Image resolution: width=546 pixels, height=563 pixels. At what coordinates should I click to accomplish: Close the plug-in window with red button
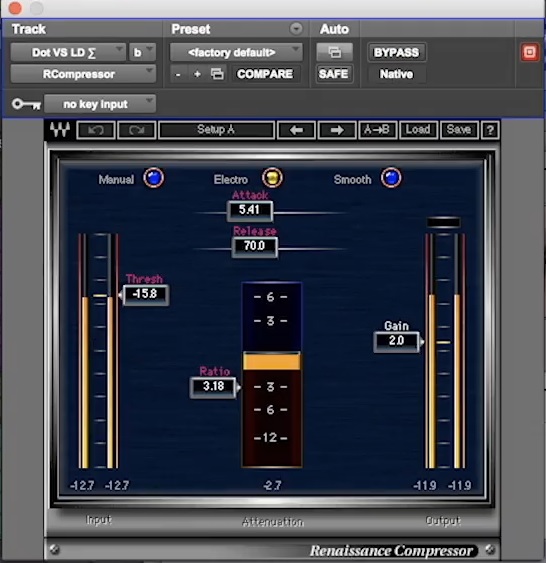coord(15,8)
